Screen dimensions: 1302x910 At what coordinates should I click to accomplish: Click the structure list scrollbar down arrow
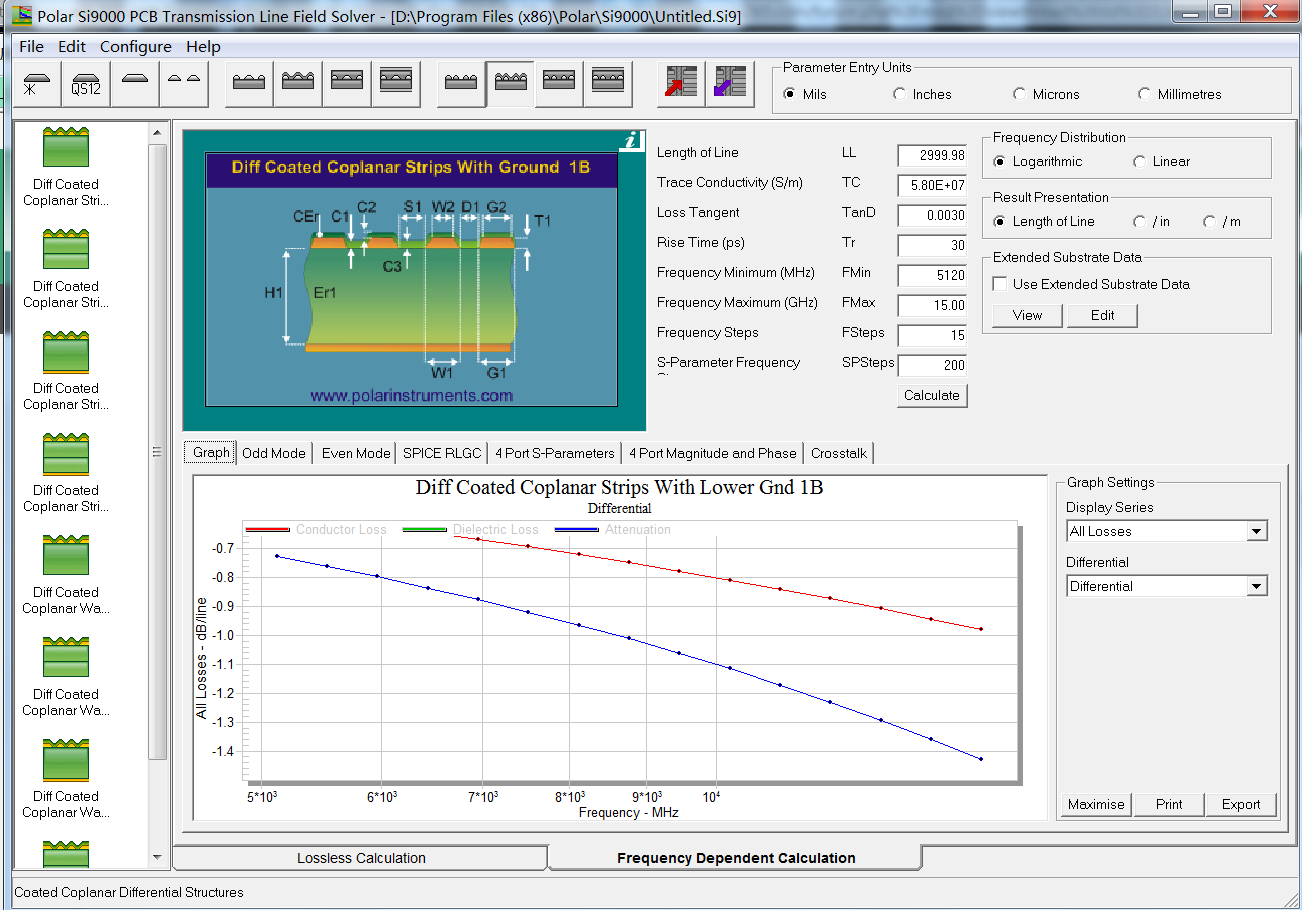[x=157, y=857]
